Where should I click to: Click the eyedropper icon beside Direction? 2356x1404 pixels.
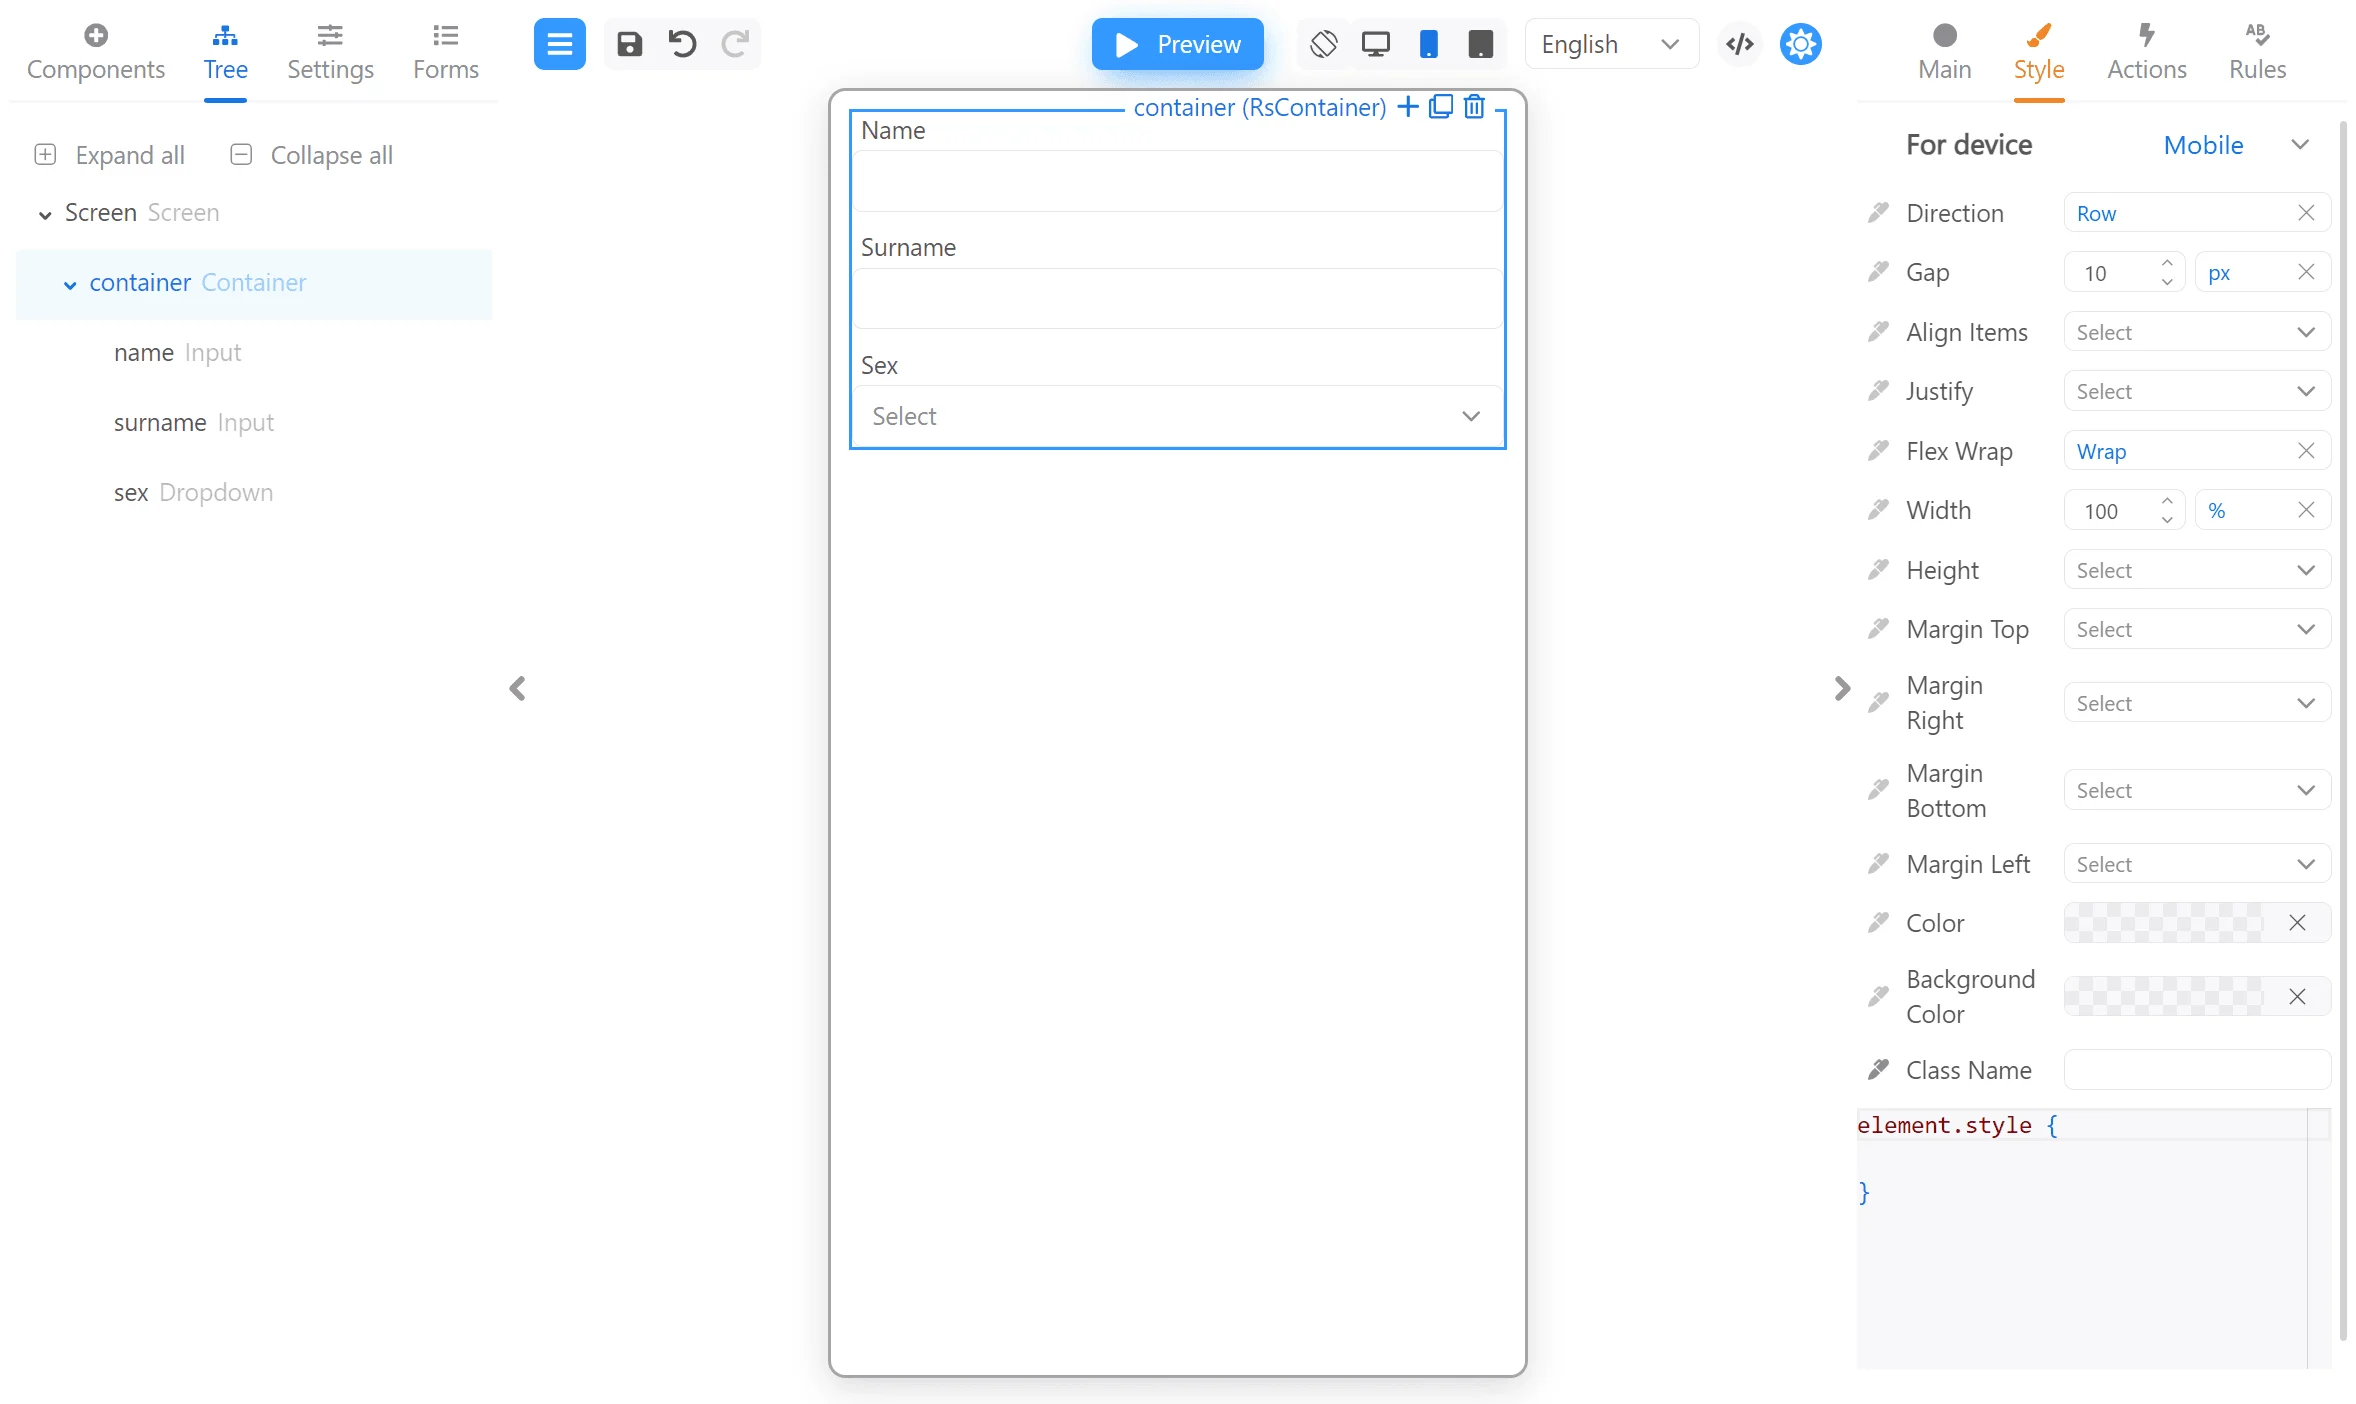(x=1878, y=213)
